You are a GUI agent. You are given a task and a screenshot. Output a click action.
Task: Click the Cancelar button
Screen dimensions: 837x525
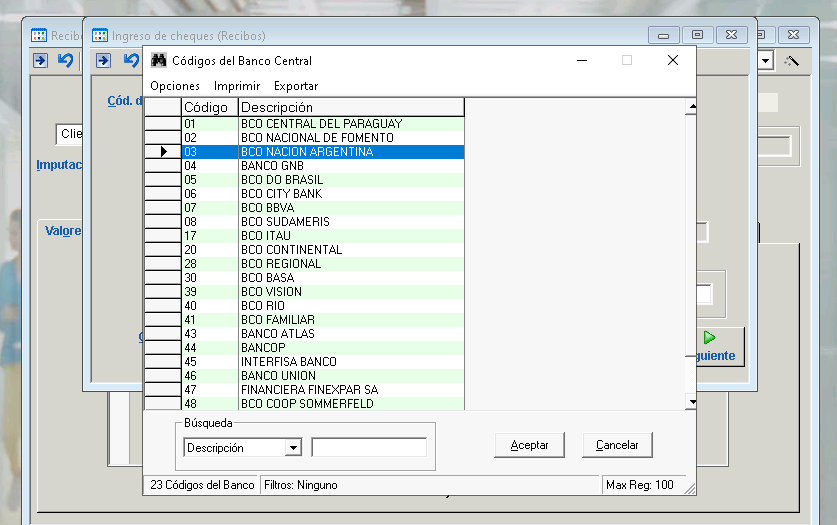point(617,445)
